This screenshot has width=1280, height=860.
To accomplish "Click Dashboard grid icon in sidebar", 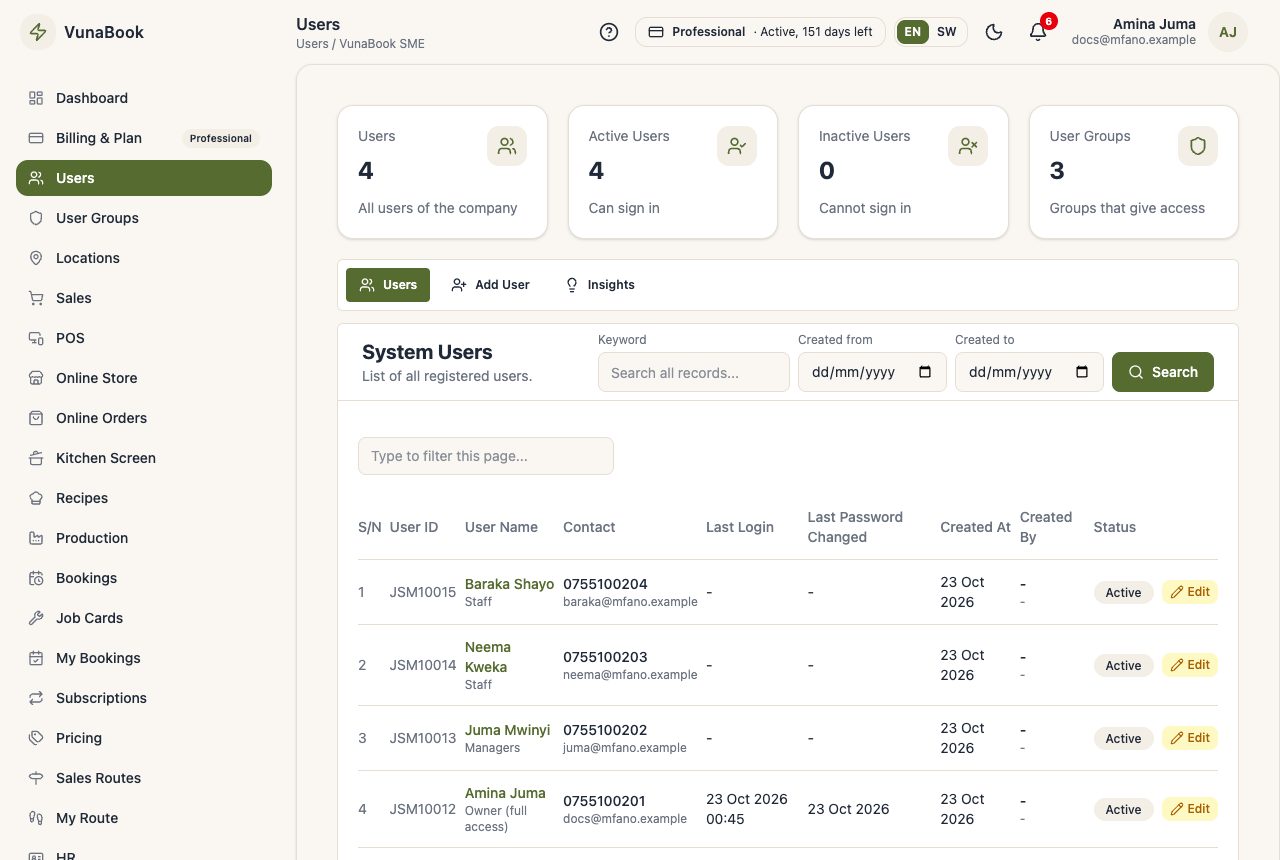I will [36, 98].
